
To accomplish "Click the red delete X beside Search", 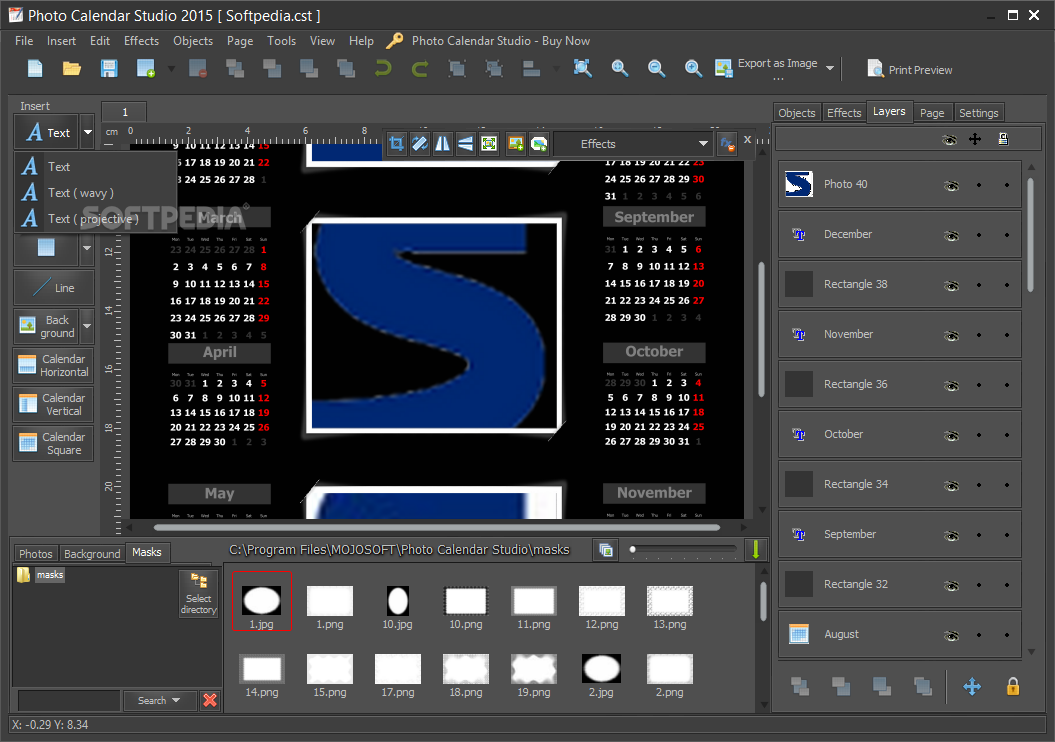I will (x=209, y=700).
